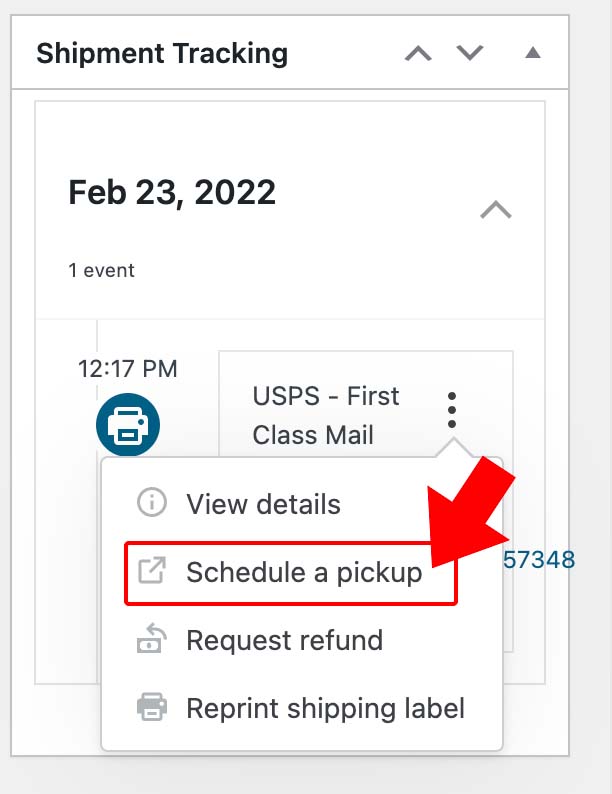Click the refund money icon

[152, 639]
